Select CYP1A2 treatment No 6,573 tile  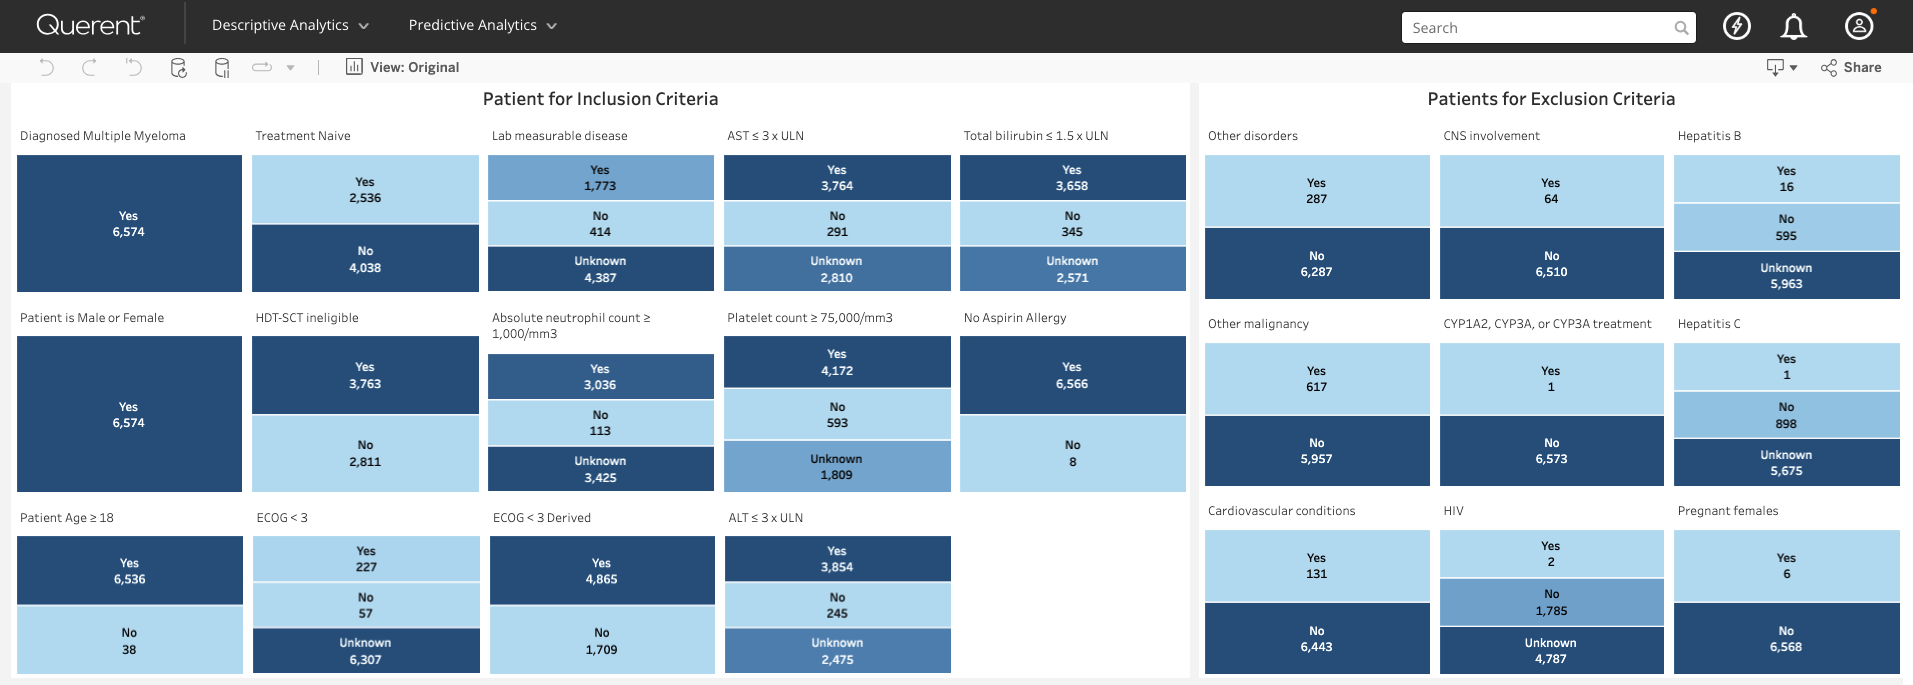(1551, 451)
